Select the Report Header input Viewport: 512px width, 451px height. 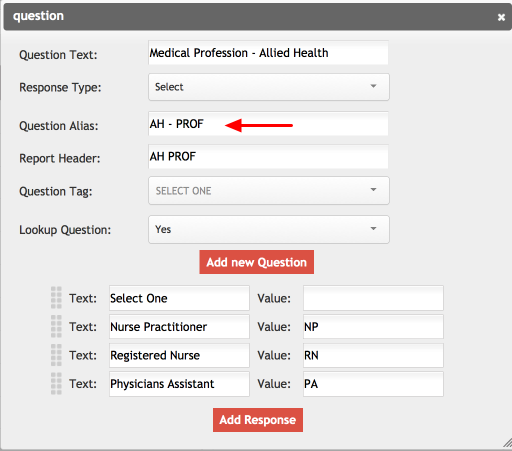coord(268,156)
